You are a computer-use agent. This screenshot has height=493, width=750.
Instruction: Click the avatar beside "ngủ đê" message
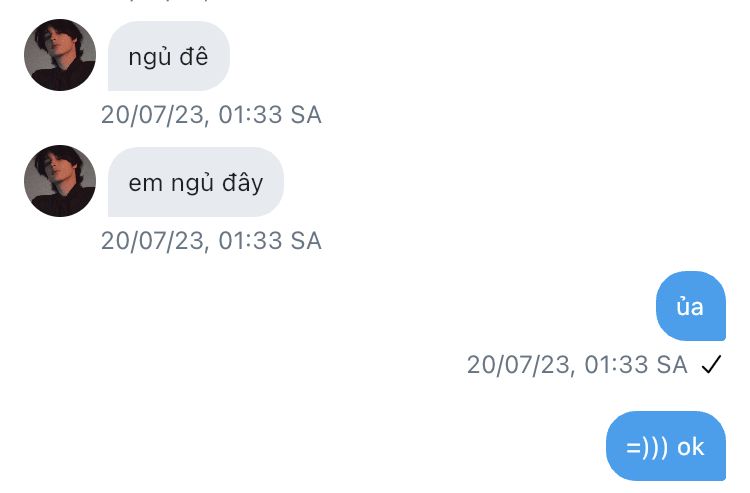(x=60, y=55)
